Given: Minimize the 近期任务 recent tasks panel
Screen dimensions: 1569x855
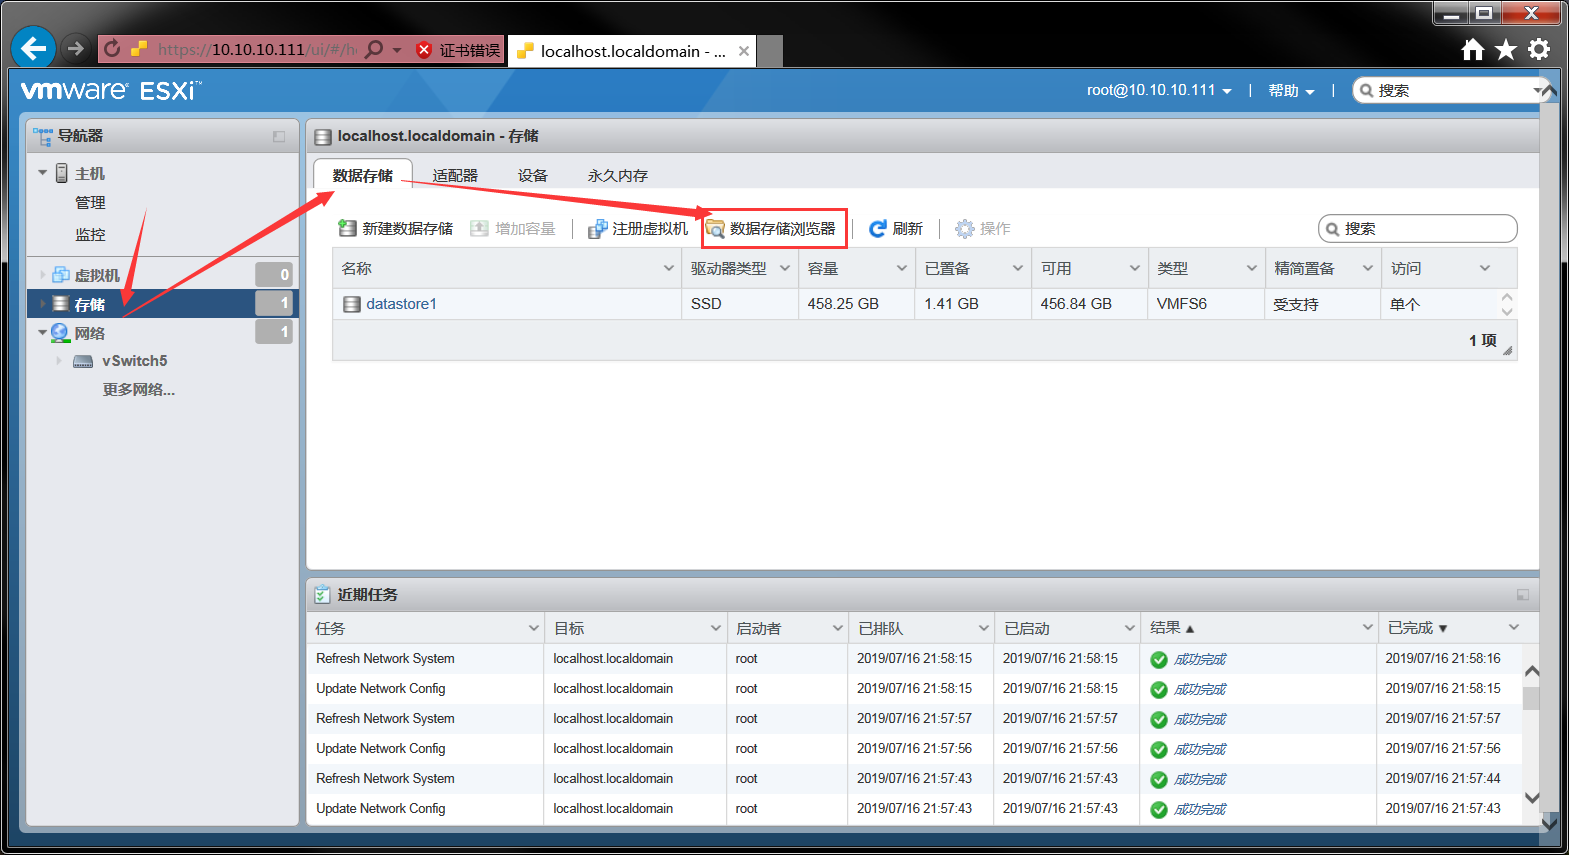Looking at the screenshot, I should tap(1523, 595).
